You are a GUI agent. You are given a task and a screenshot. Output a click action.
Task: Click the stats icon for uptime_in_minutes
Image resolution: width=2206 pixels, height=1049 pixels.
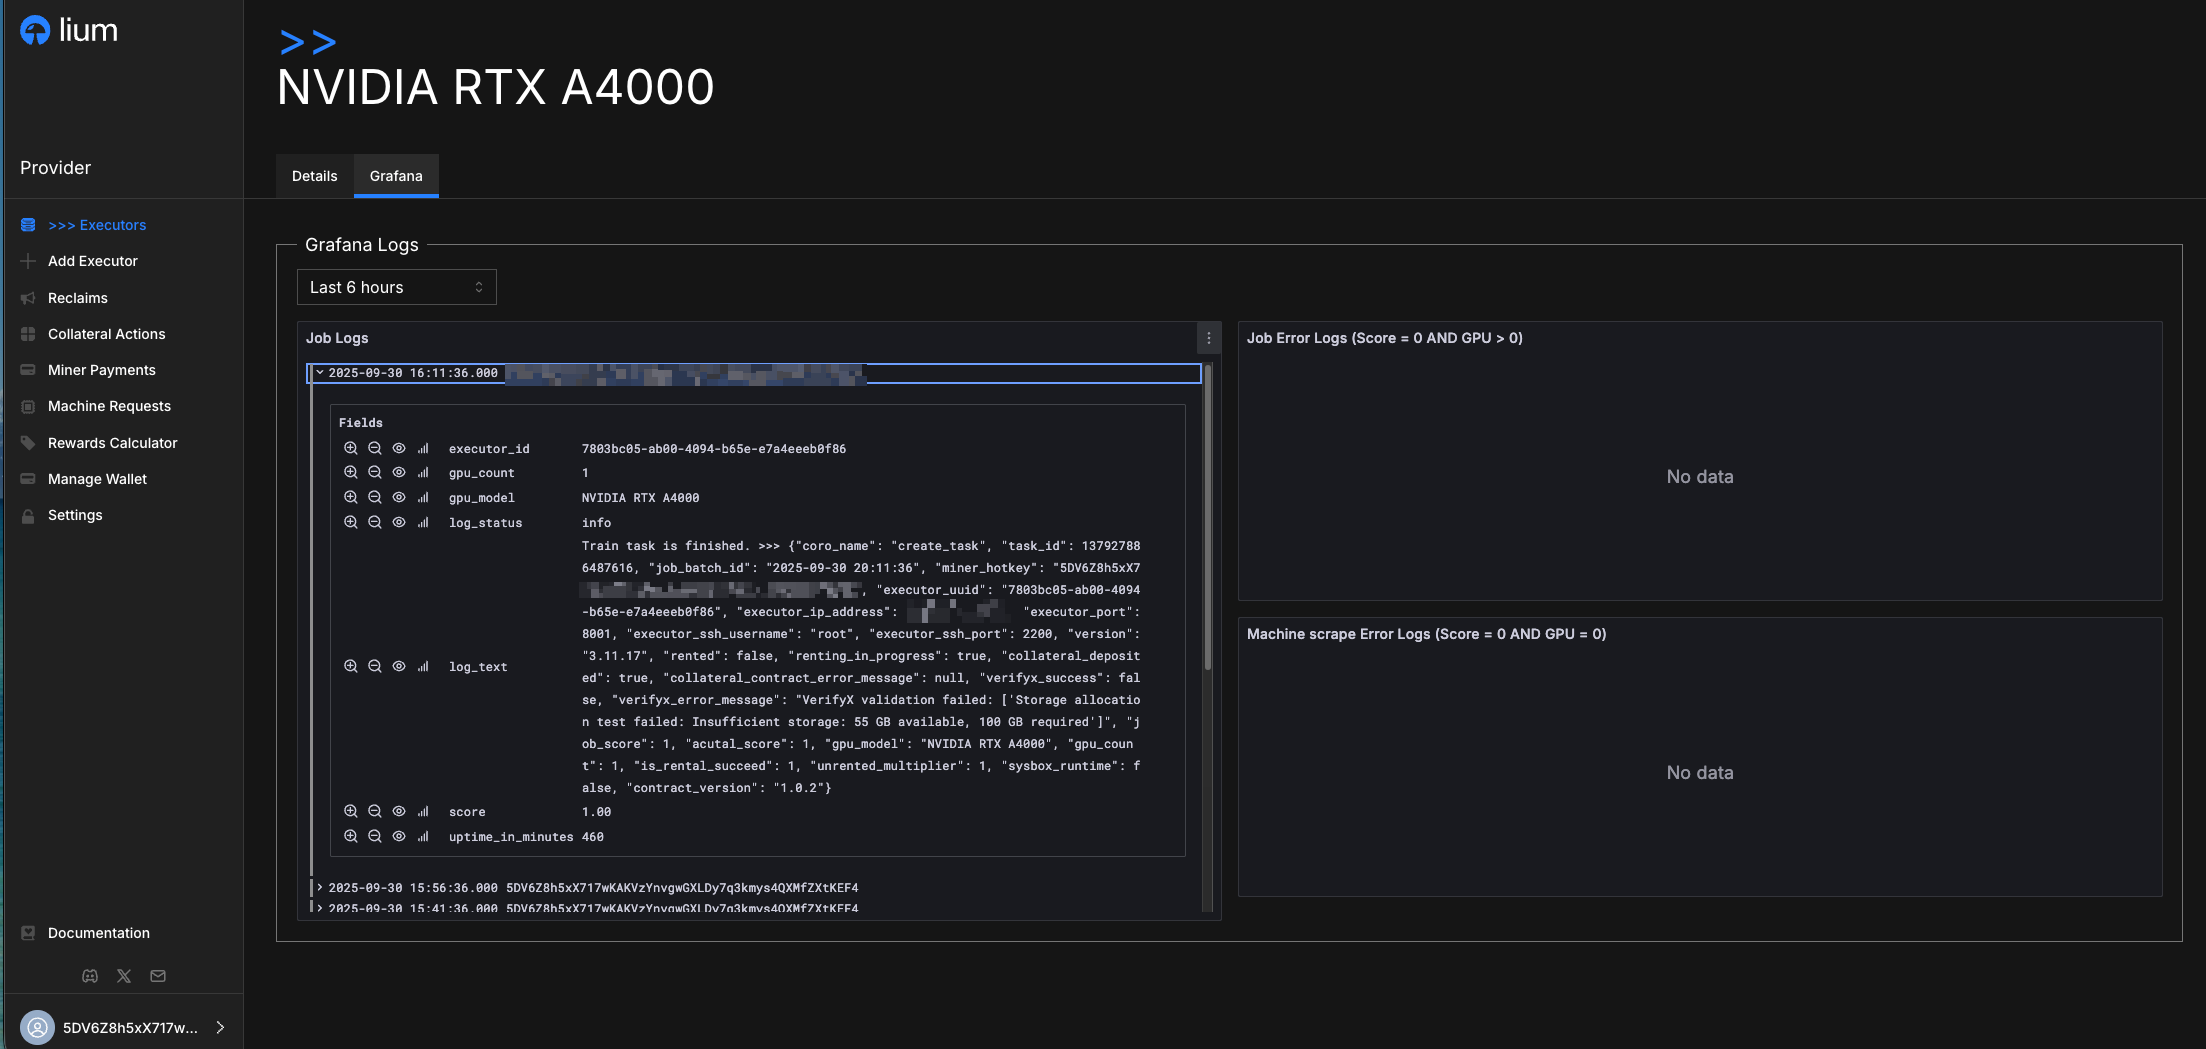click(423, 837)
